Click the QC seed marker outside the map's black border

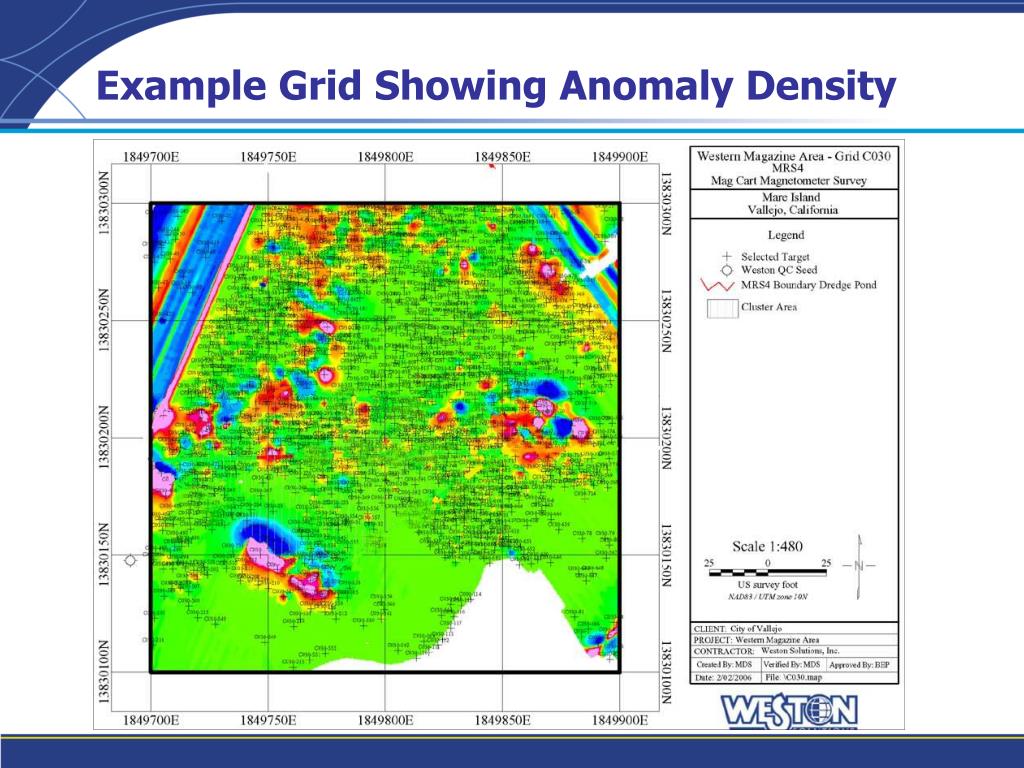point(130,560)
